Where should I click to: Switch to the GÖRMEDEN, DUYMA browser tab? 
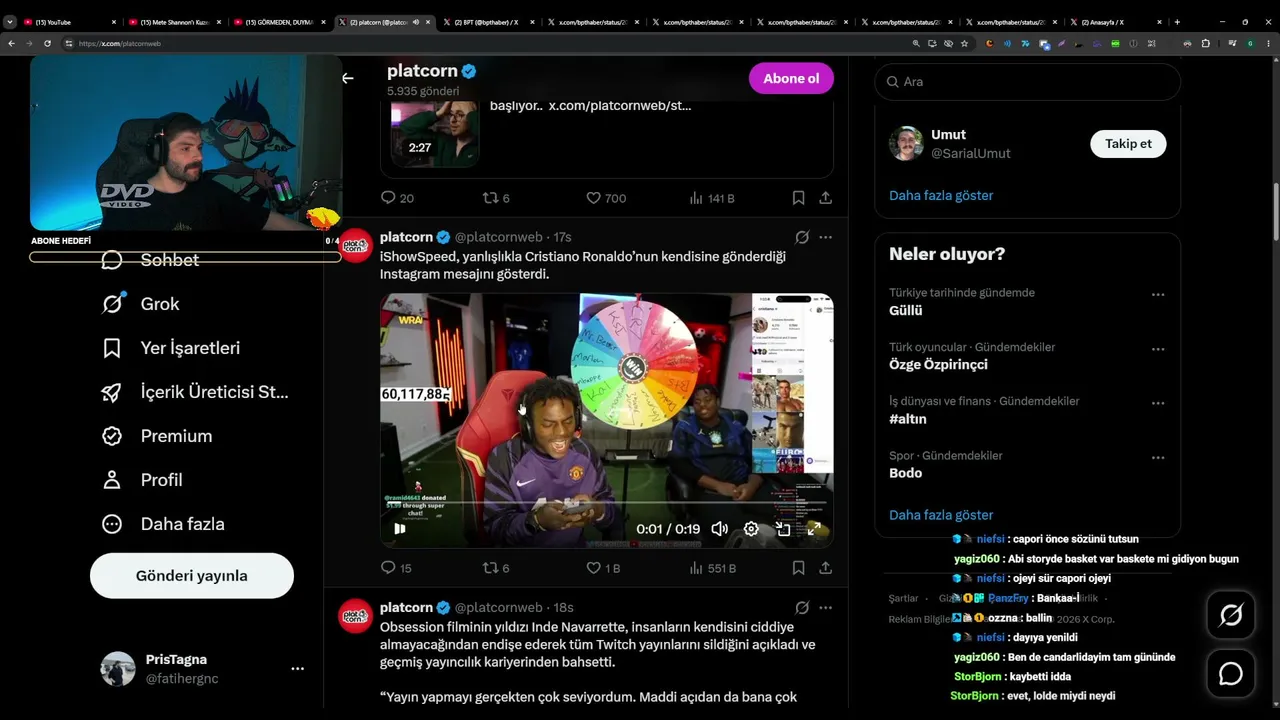click(x=280, y=22)
